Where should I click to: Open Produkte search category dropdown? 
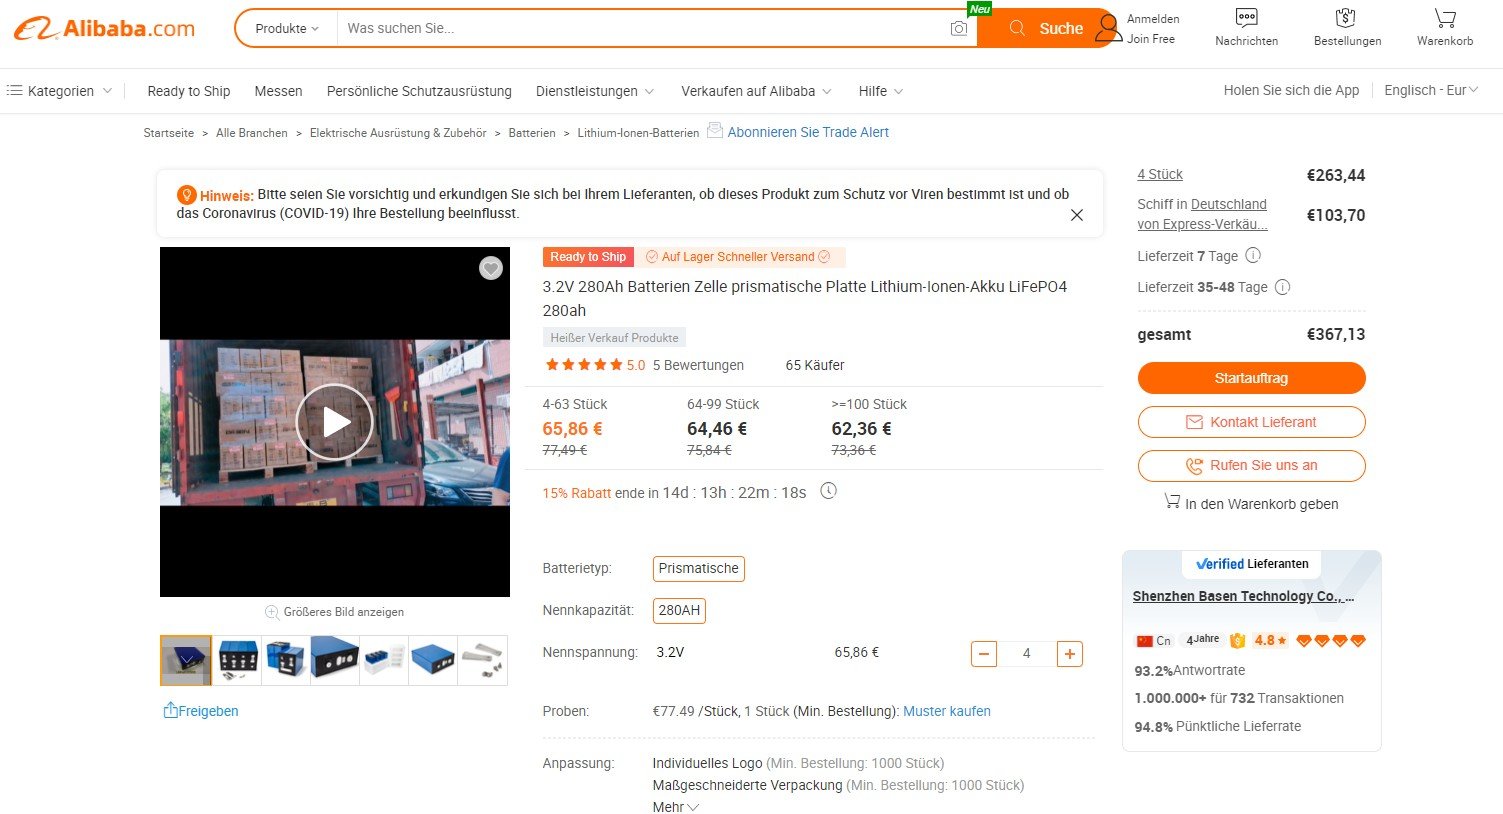(x=286, y=29)
